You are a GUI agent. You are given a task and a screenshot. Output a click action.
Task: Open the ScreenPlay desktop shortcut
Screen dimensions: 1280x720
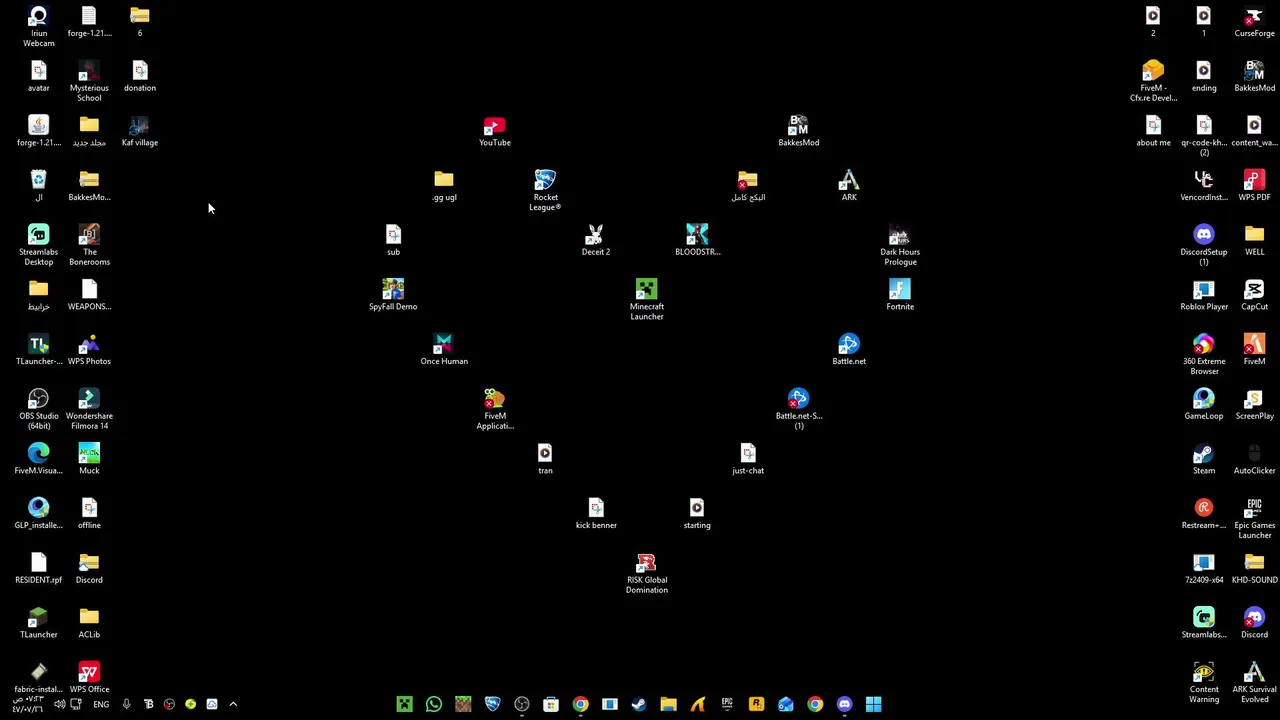point(1254,404)
